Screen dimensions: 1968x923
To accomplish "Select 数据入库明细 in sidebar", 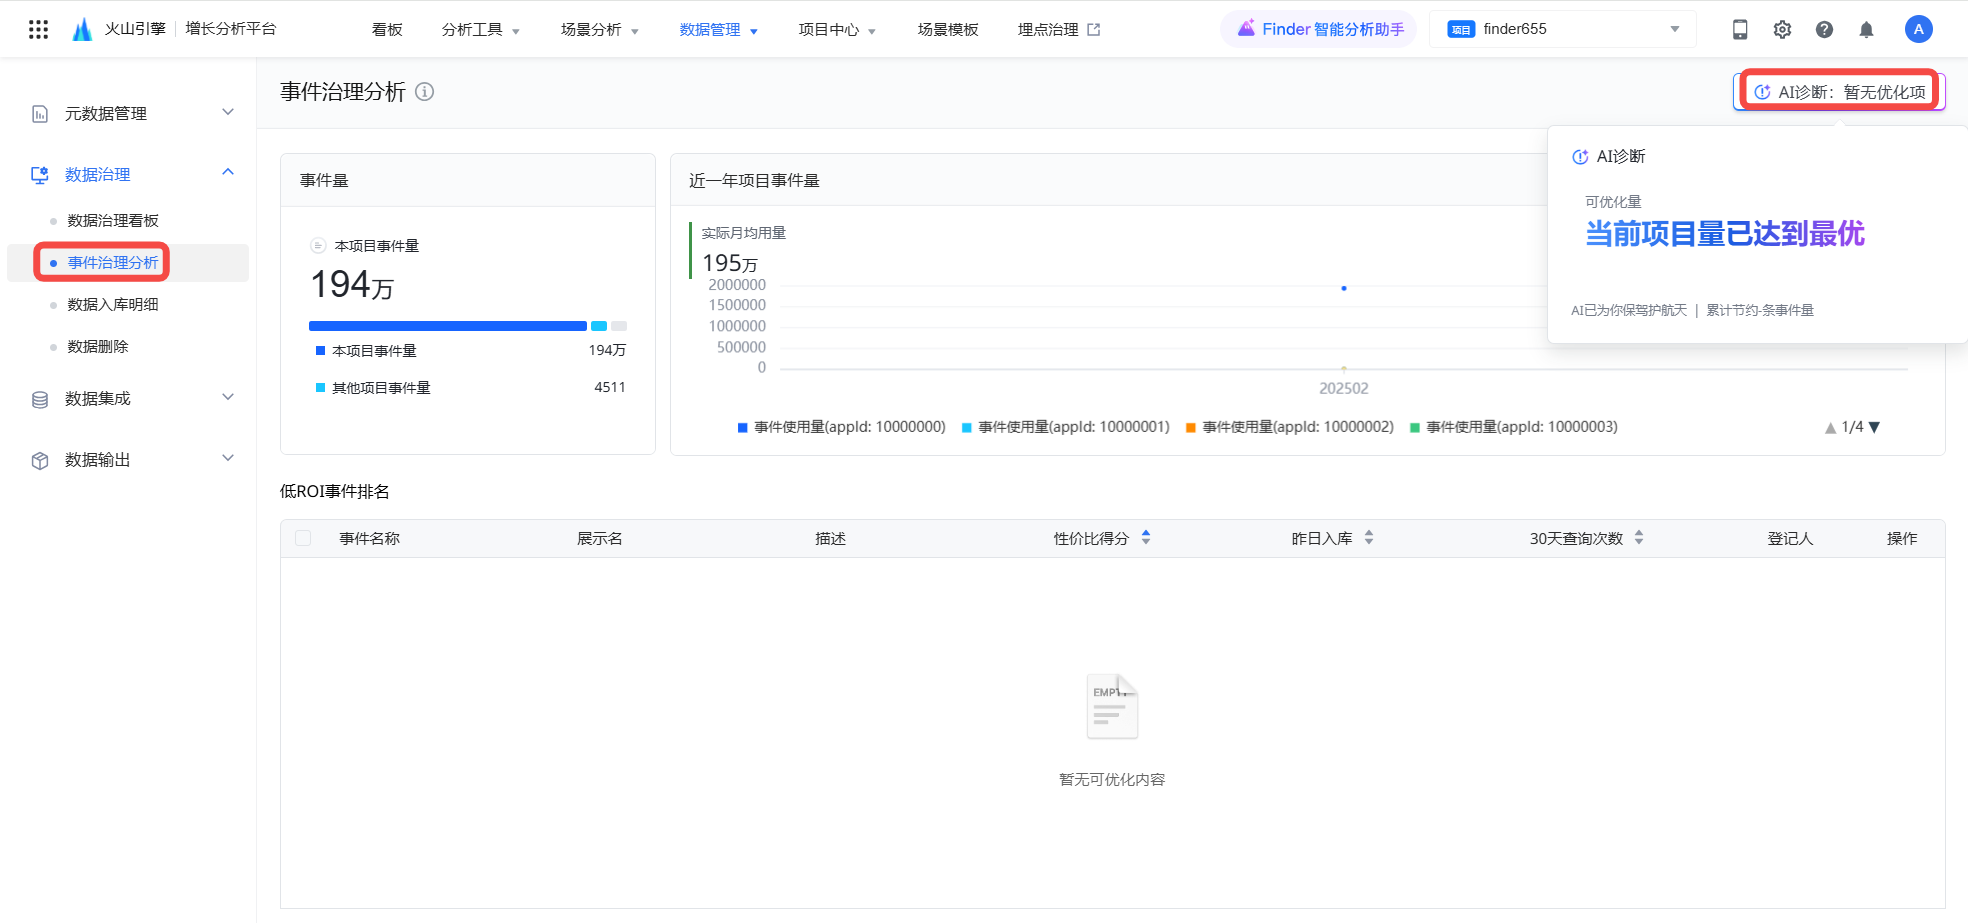I will 113,305.
